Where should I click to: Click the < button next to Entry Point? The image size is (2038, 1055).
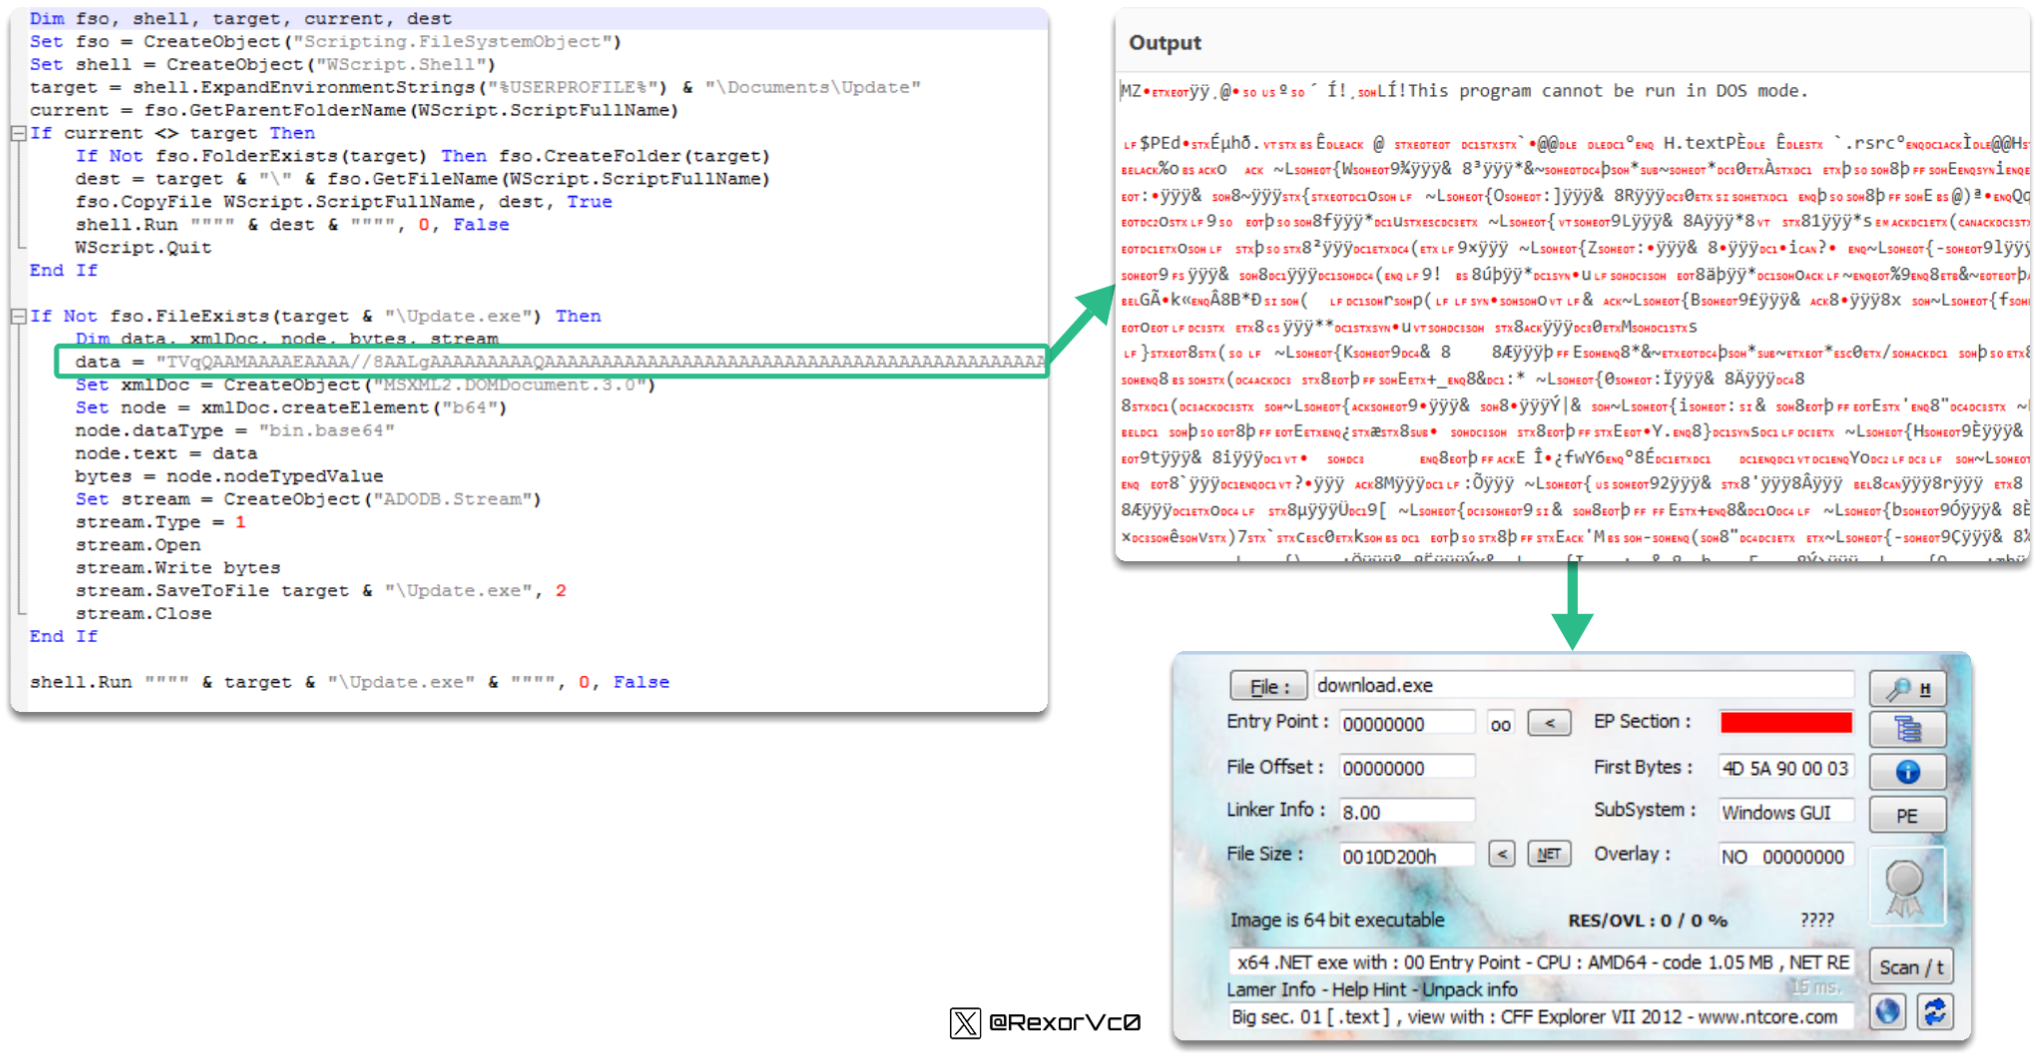(1548, 723)
